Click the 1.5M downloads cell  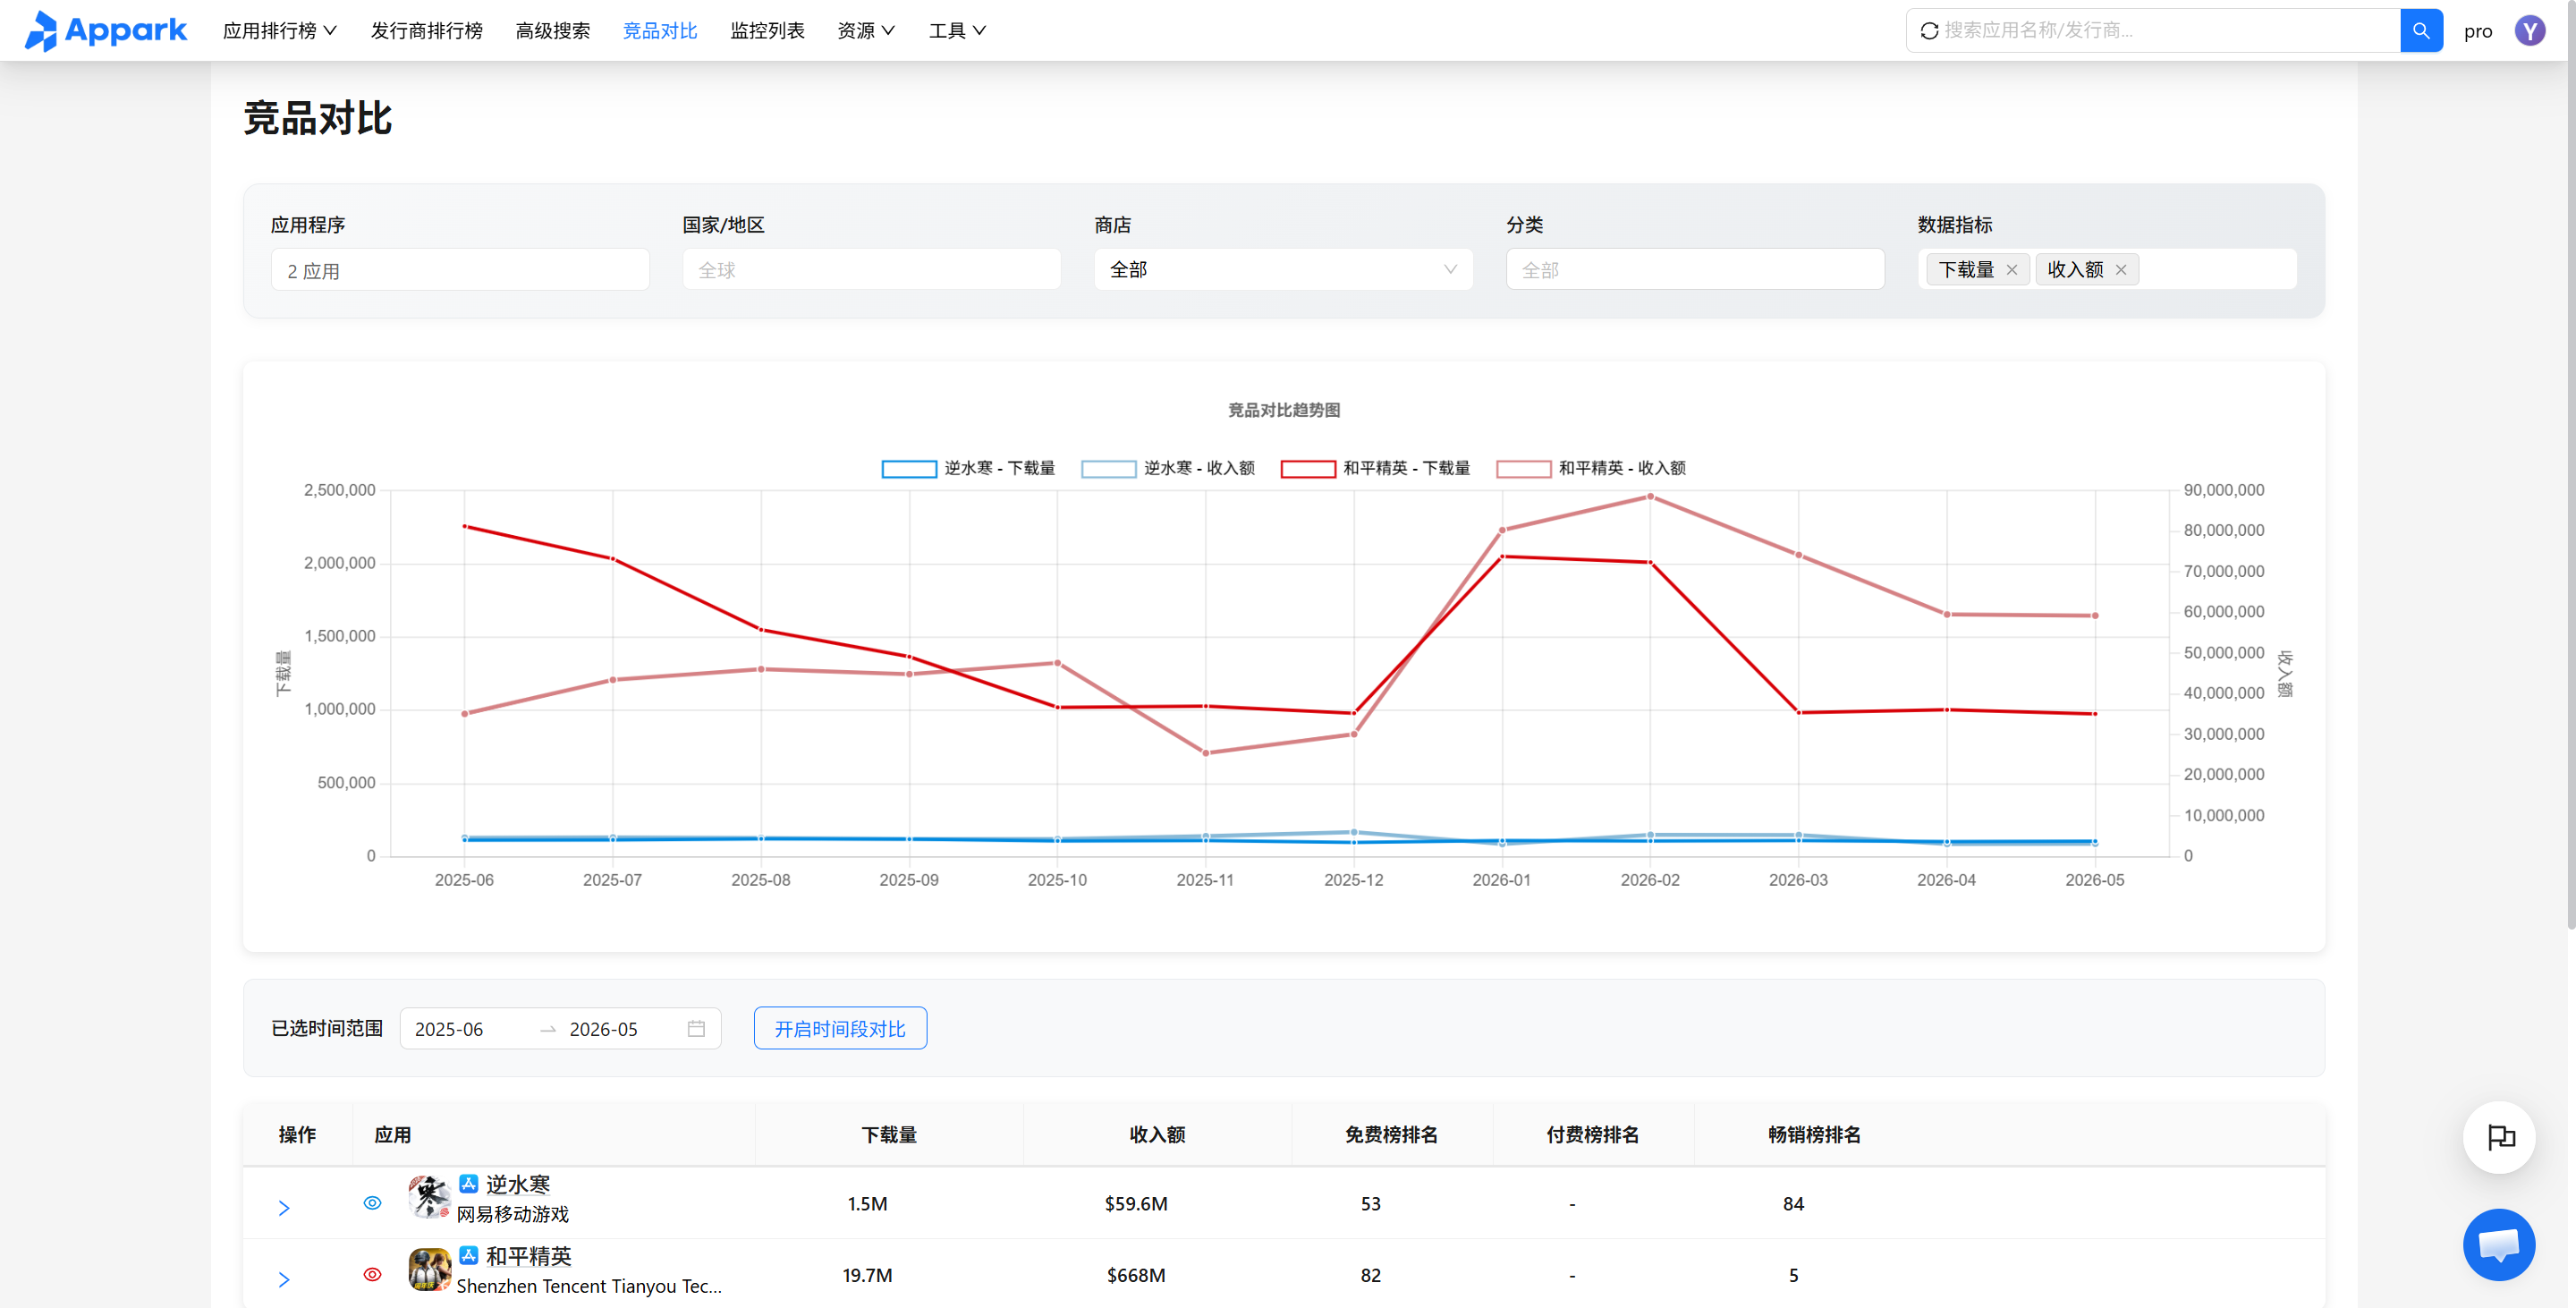pyautogui.click(x=867, y=1203)
